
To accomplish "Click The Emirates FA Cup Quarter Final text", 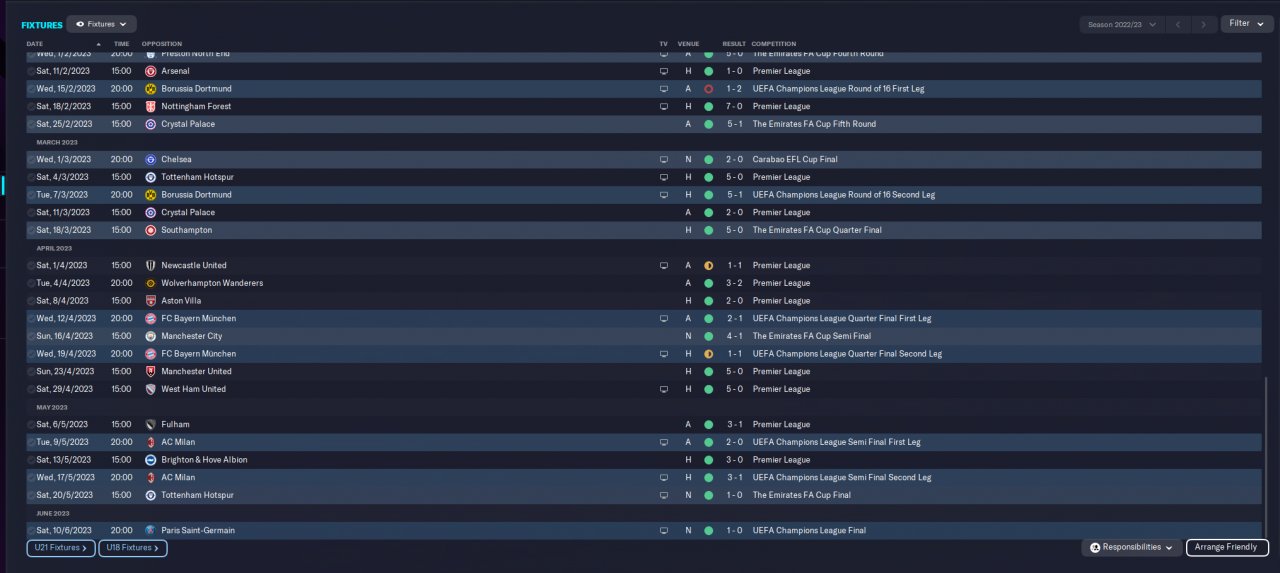I will click(817, 231).
